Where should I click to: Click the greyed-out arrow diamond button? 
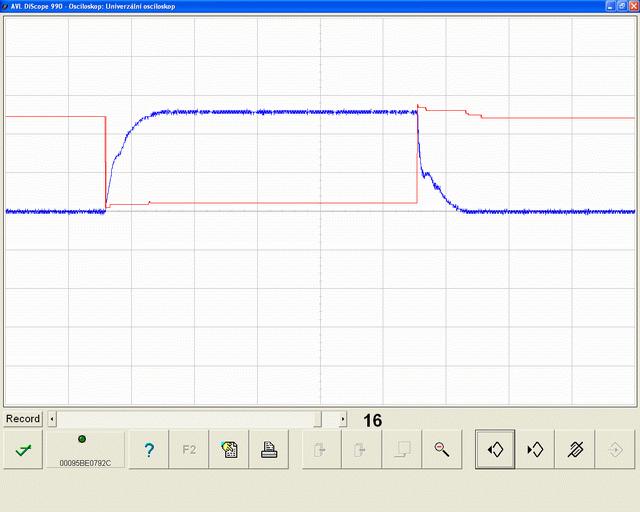615,450
